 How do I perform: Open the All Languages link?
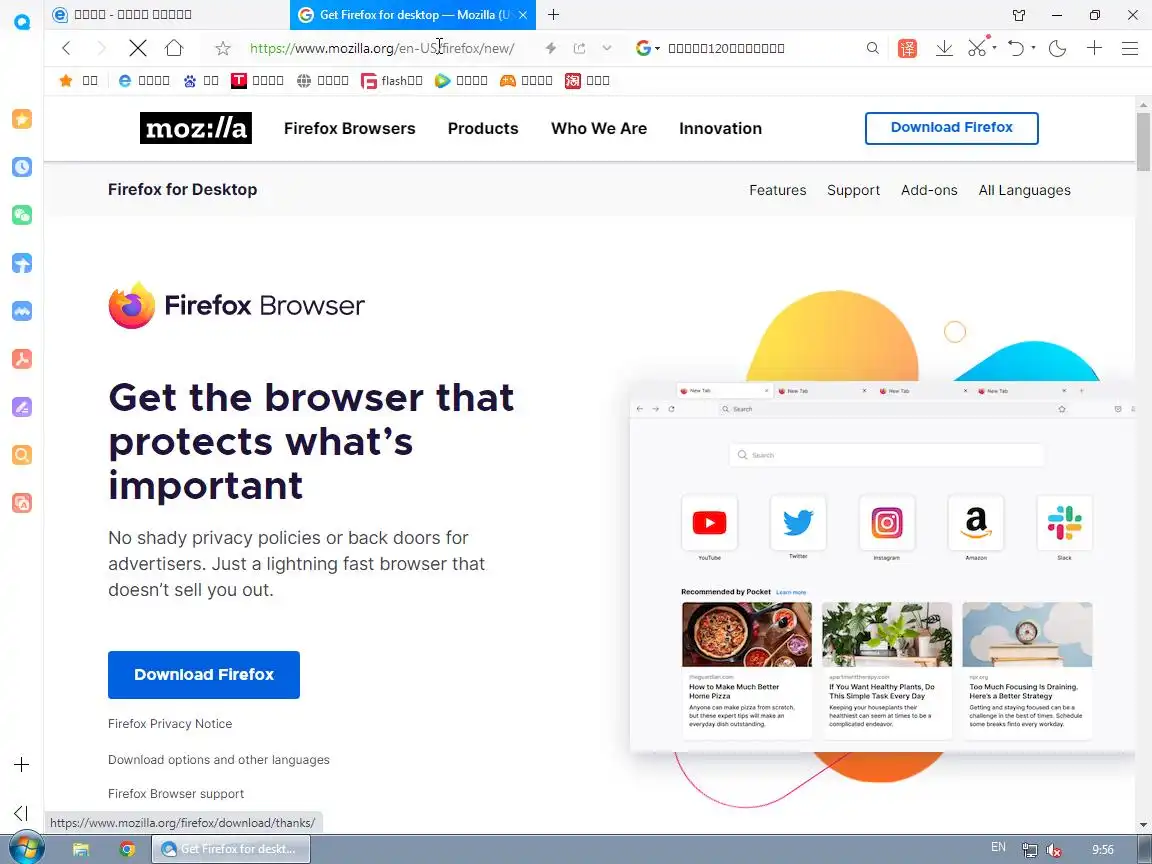[x=1024, y=190]
